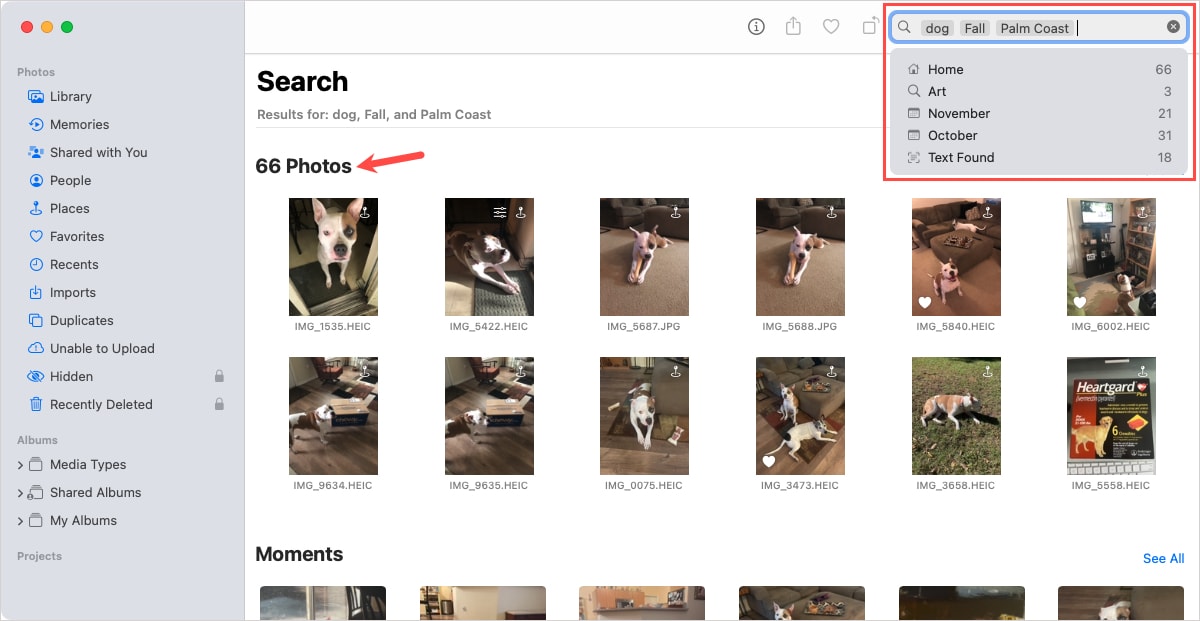
Task: Open the Share menu in toolbar
Action: (x=793, y=27)
